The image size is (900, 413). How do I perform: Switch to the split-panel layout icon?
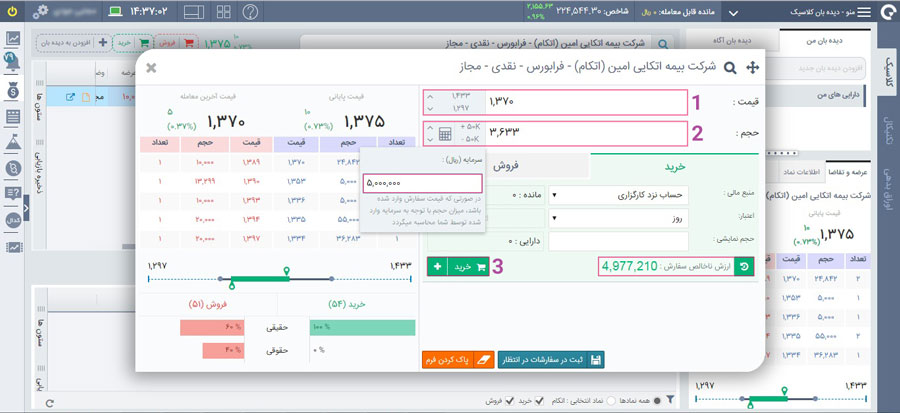coord(196,11)
